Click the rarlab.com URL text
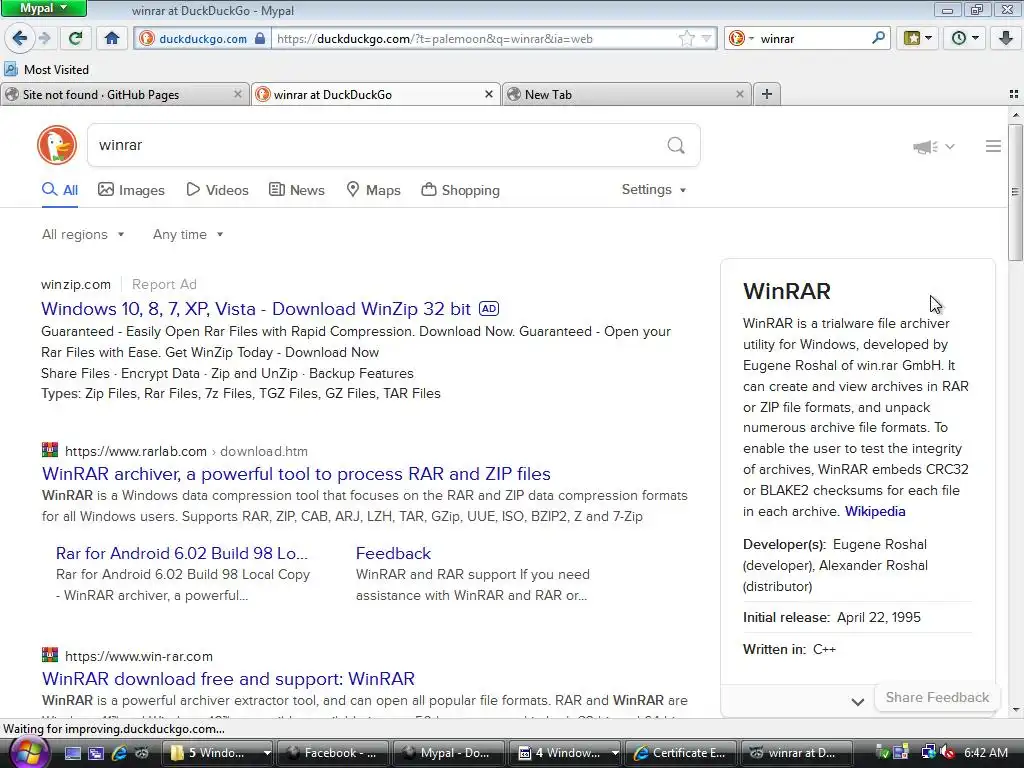 click(136, 451)
